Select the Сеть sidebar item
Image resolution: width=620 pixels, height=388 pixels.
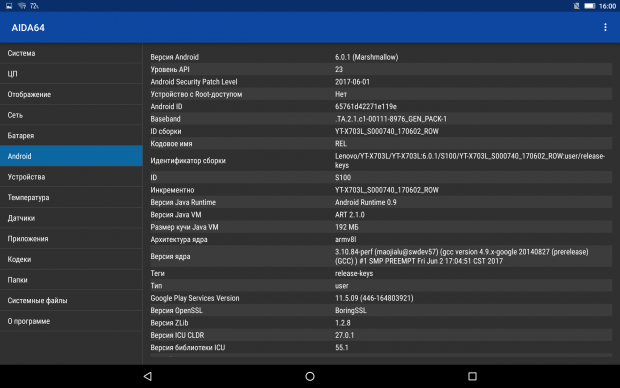(x=71, y=115)
